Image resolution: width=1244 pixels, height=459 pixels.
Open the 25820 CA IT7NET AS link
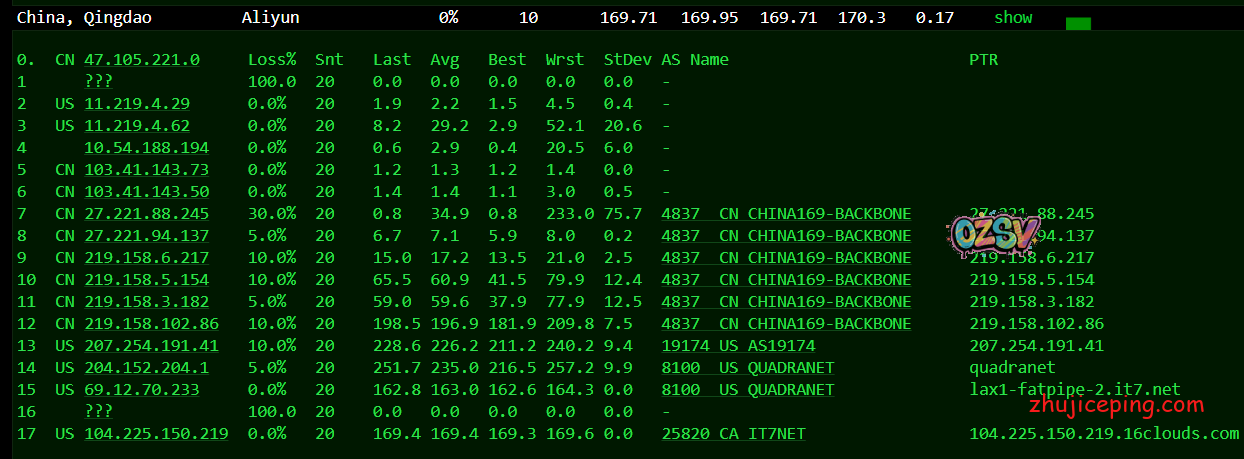coord(733,434)
